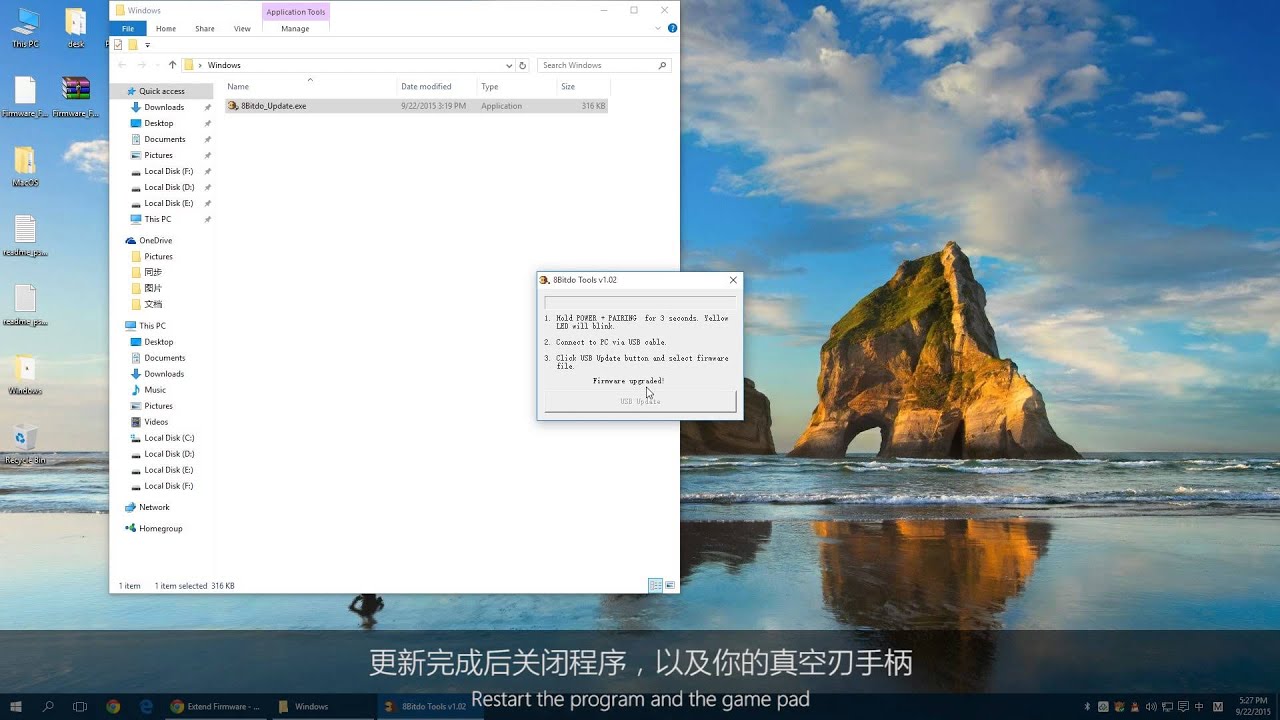Click the firmware progress bar in 8Bitdo Tools
Viewport: 1280px width, 720px height.
[640, 301]
